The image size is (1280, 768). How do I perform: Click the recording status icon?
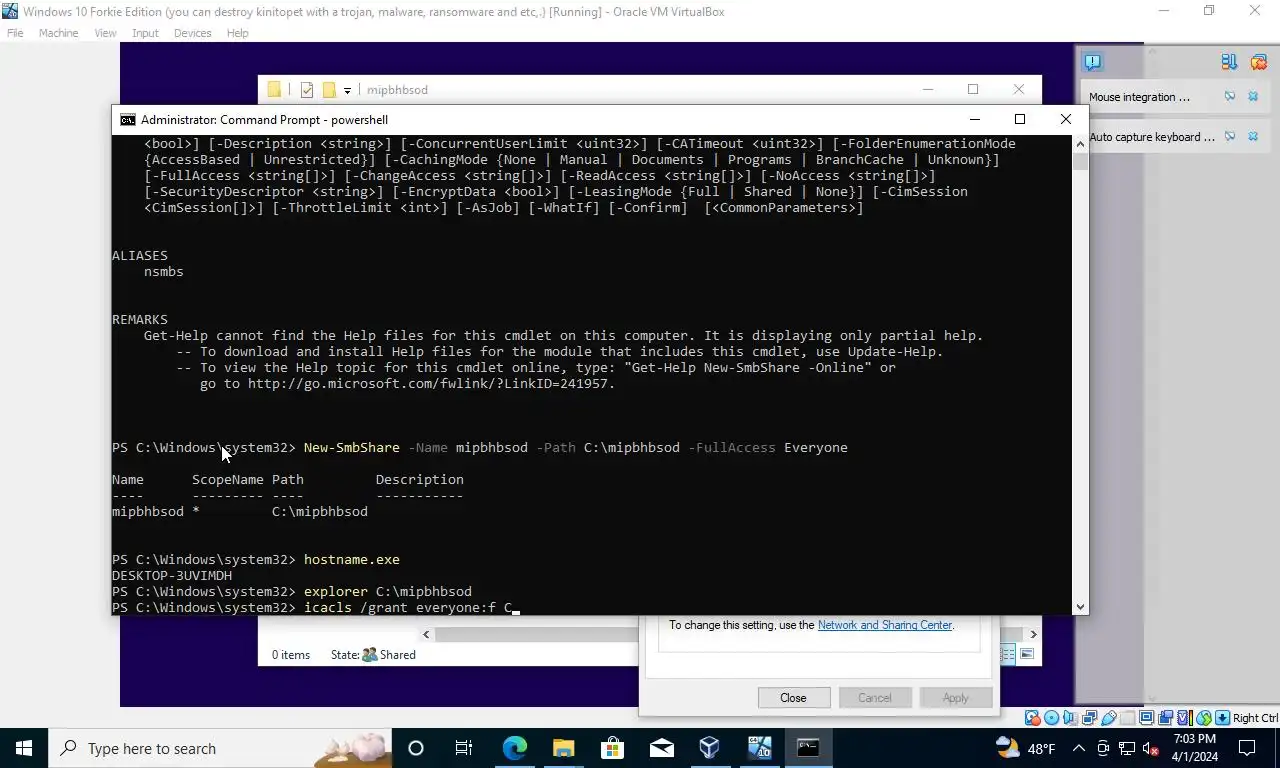1166,718
